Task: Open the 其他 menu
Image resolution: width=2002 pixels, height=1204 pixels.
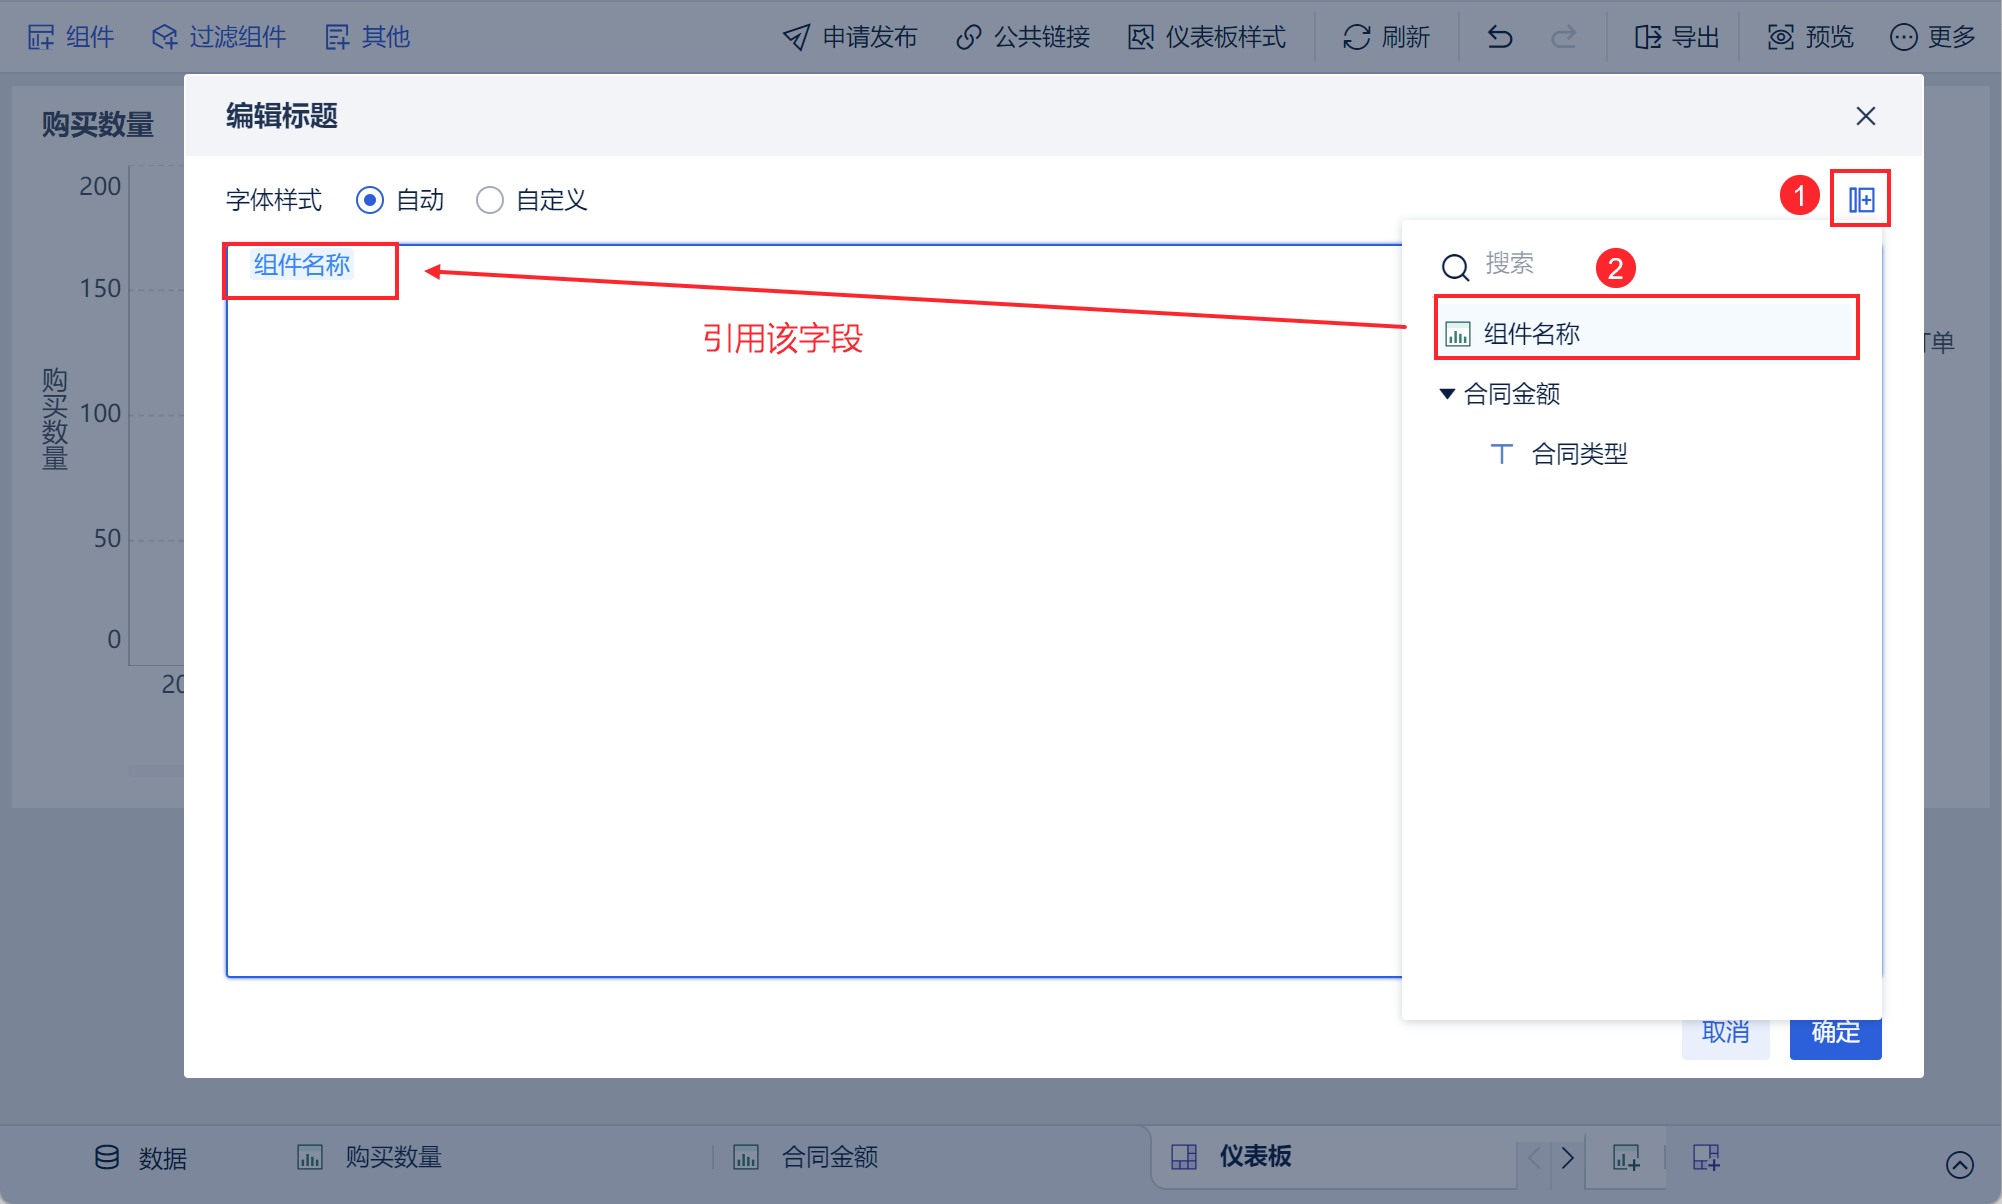Action: [x=367, y=37]
